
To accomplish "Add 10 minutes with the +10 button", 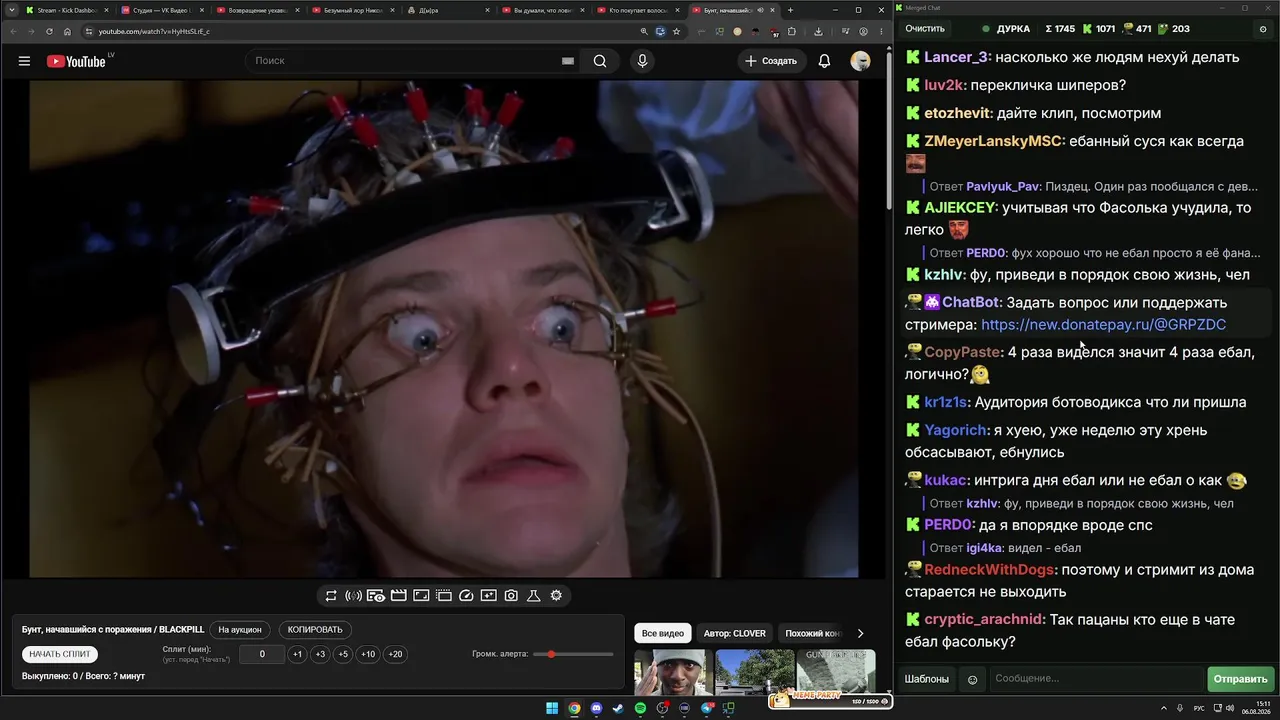I will [368, 654].
